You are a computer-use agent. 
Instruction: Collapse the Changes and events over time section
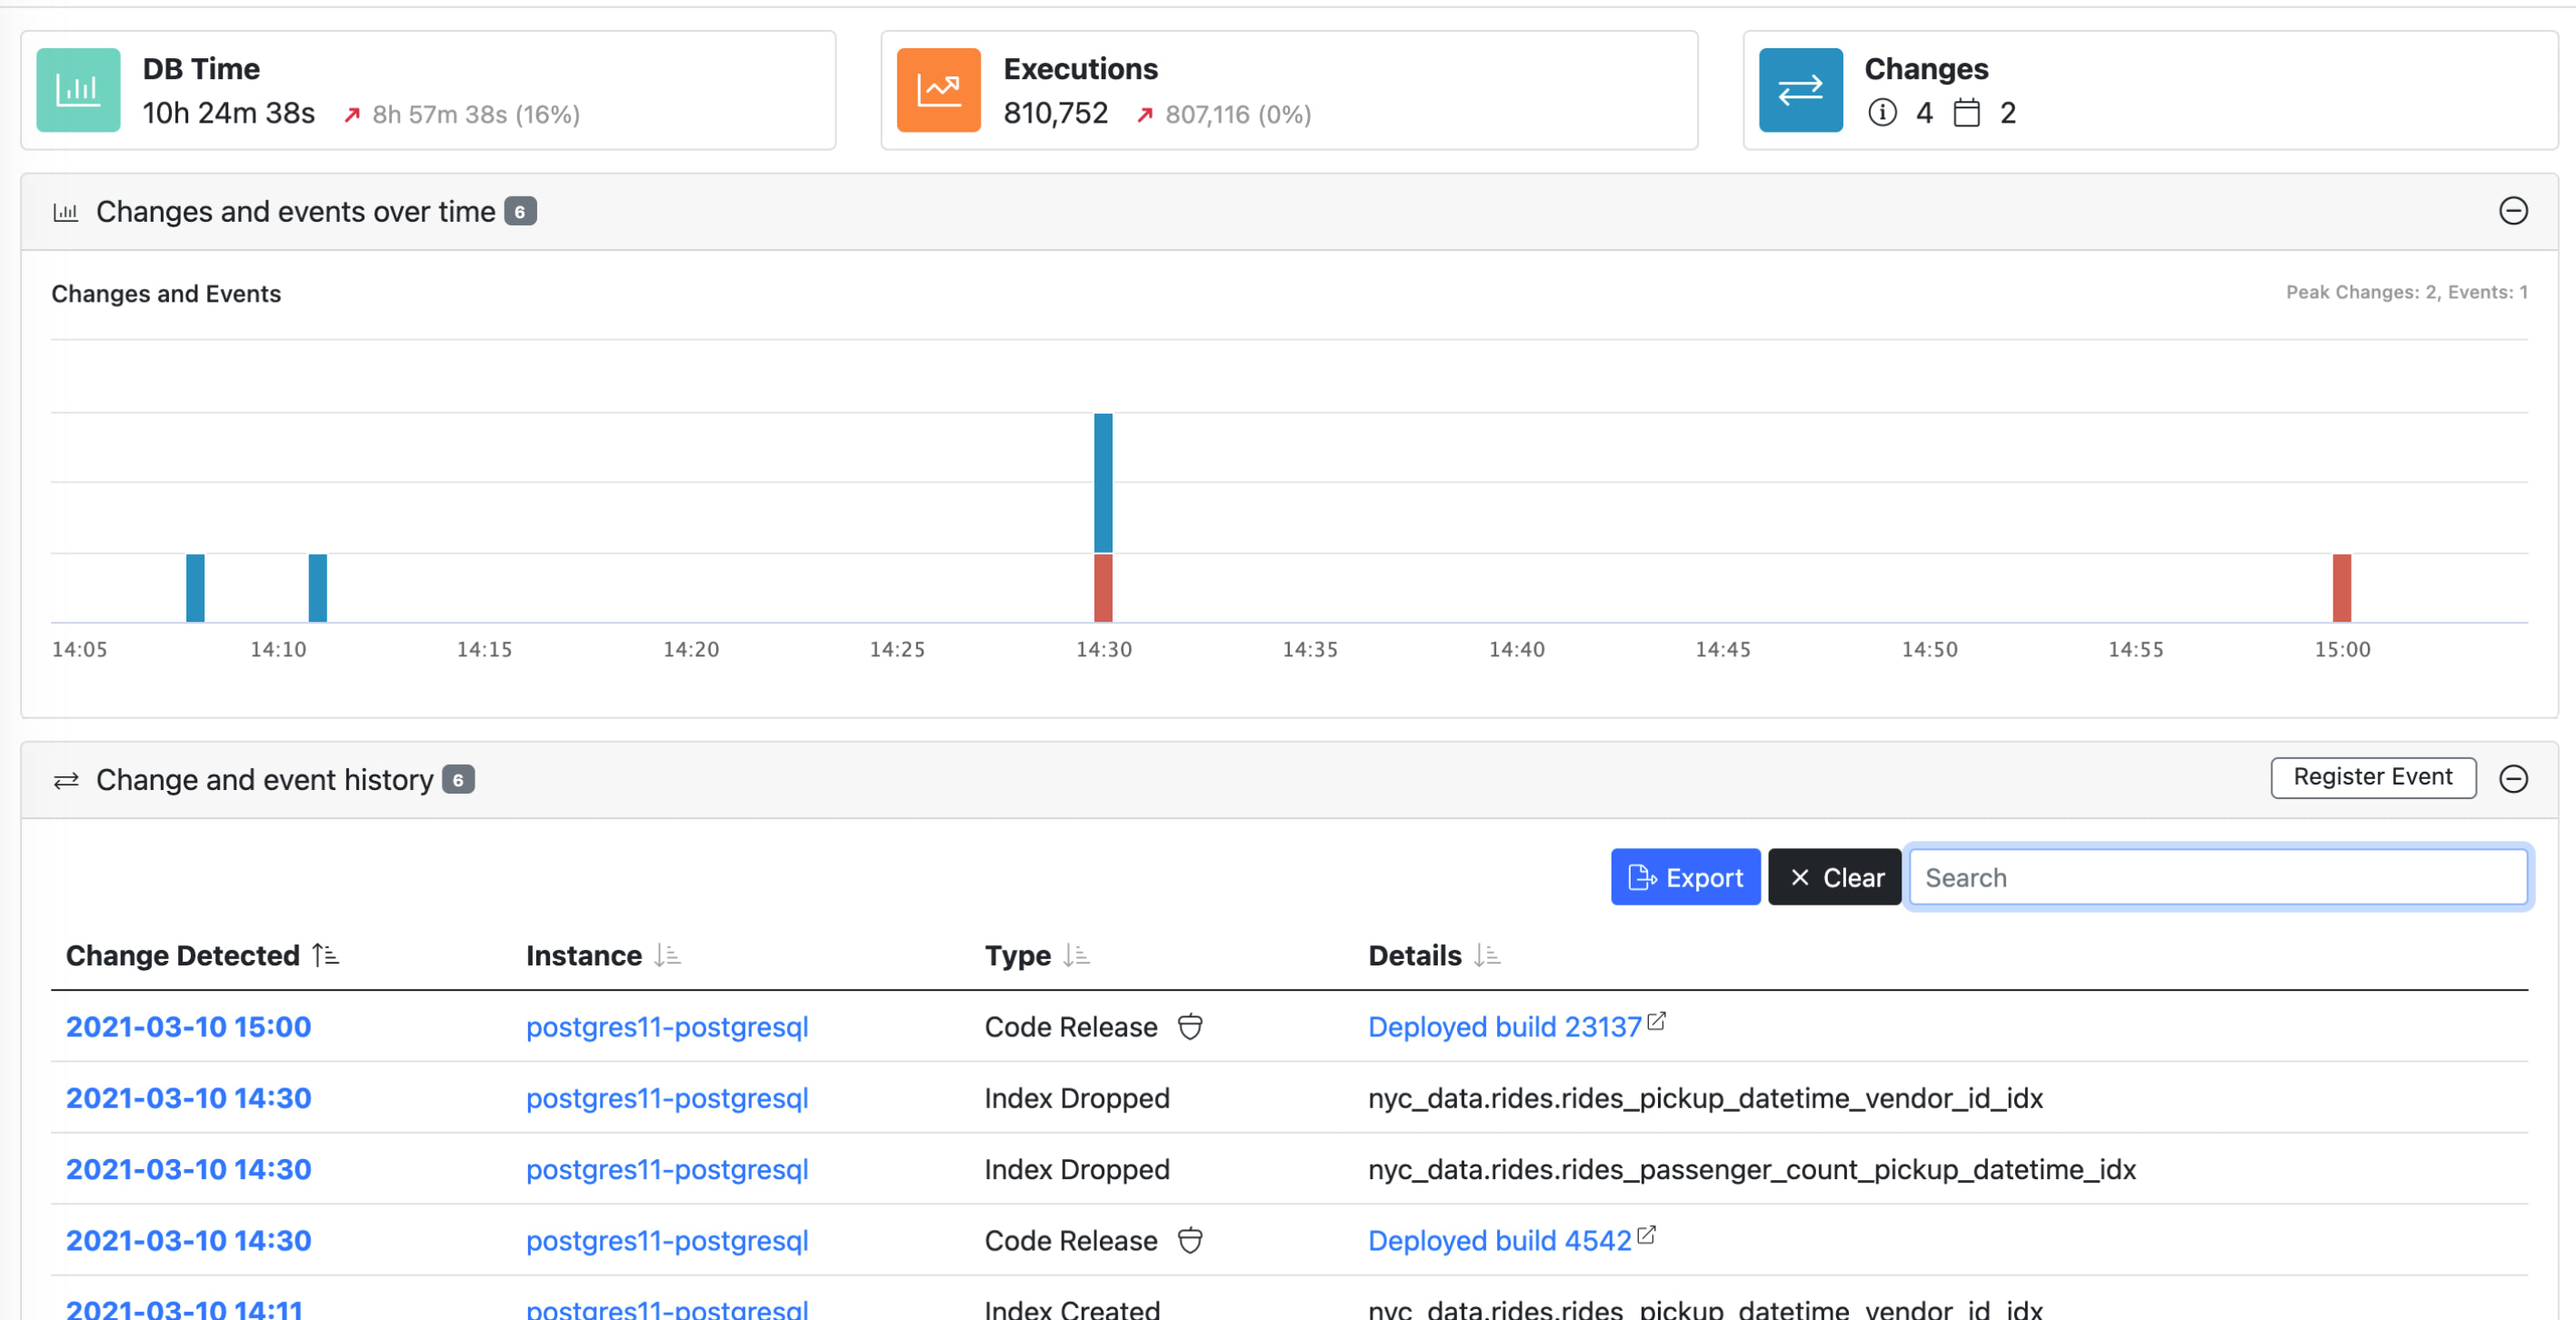coord(2515,211)
